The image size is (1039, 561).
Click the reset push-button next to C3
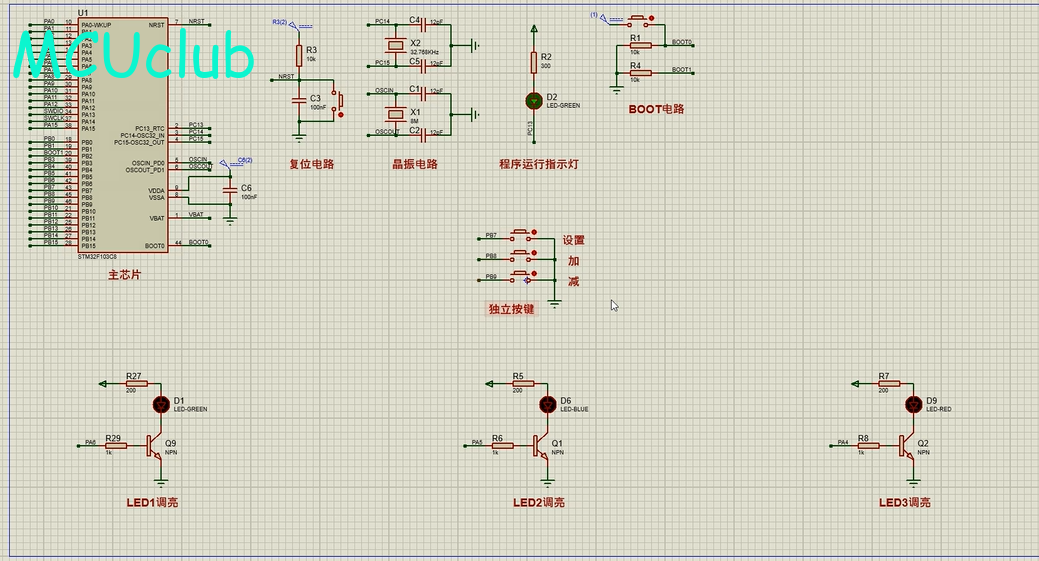pyautogui.click(x=338, y=102)
